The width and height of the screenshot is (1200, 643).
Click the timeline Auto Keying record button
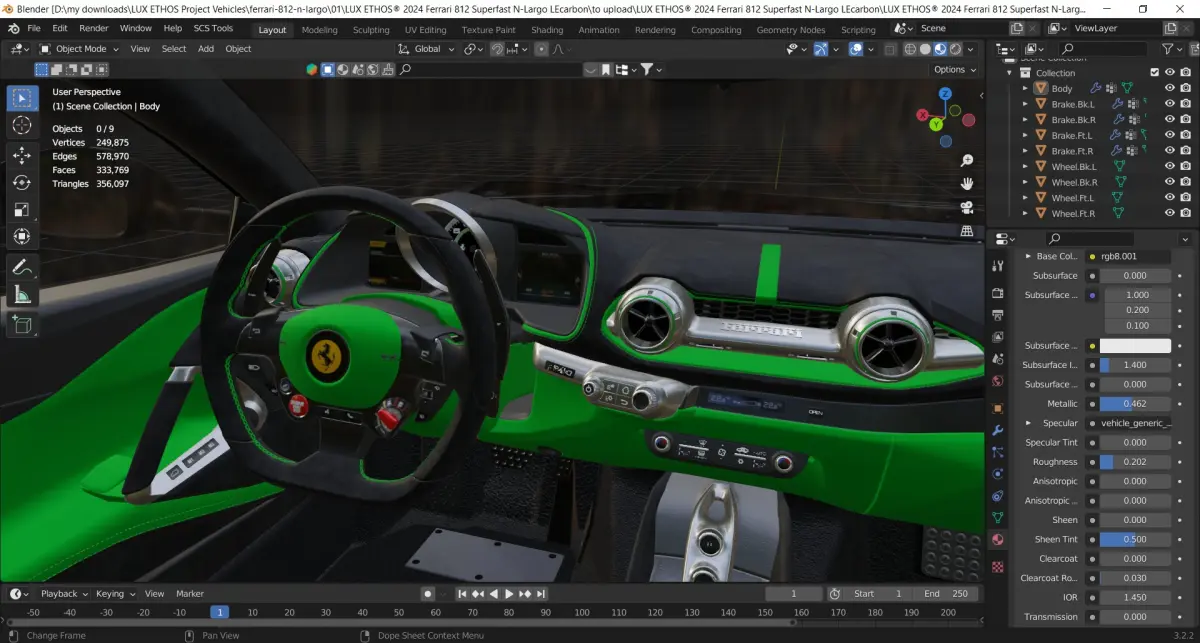click(x=427, y=594)
